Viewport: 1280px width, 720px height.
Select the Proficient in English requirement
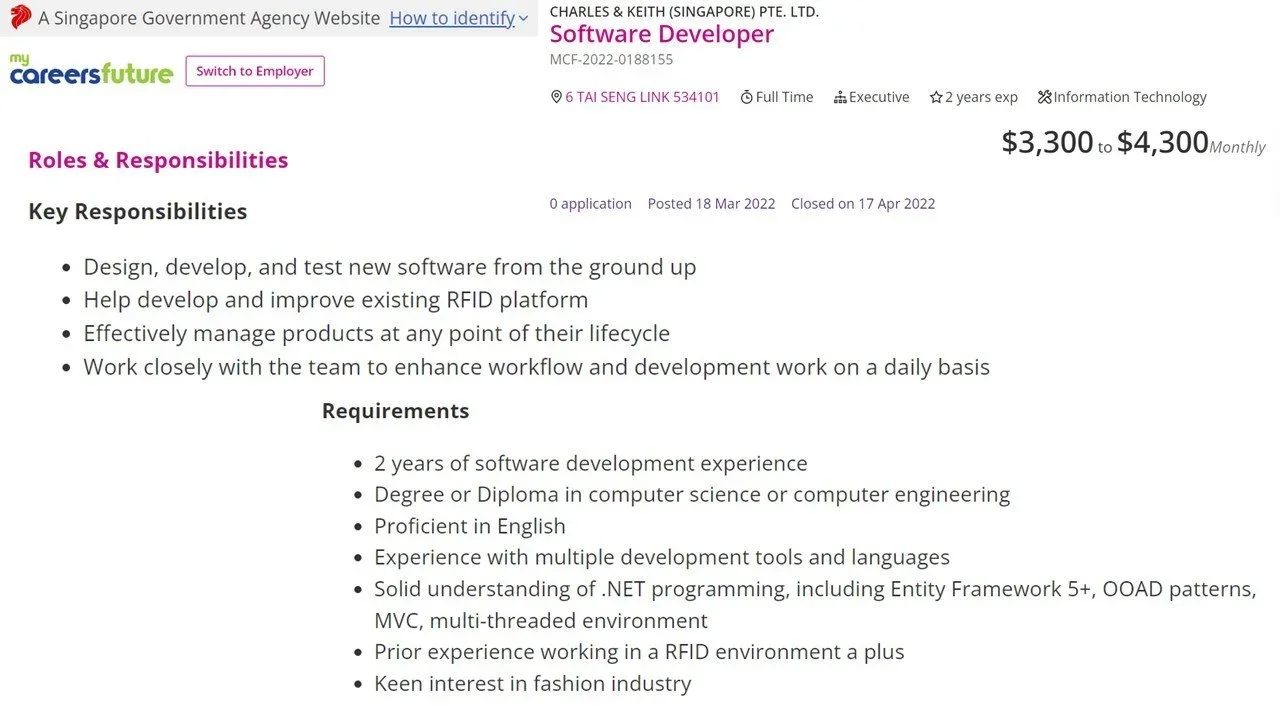pos(470,526)
